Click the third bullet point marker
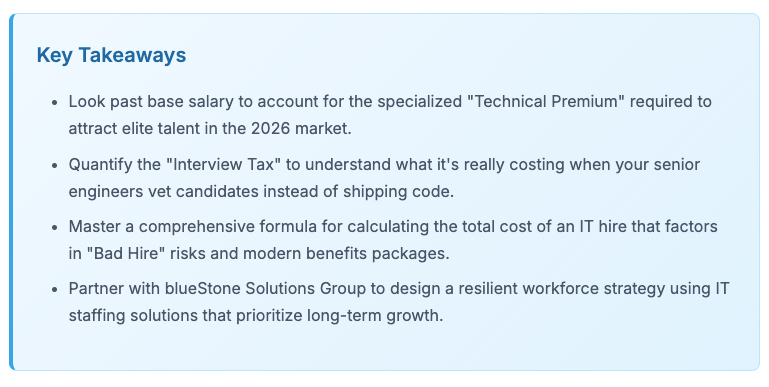The height and width of the screenshot is (387, 769). [x=55, y=228]
